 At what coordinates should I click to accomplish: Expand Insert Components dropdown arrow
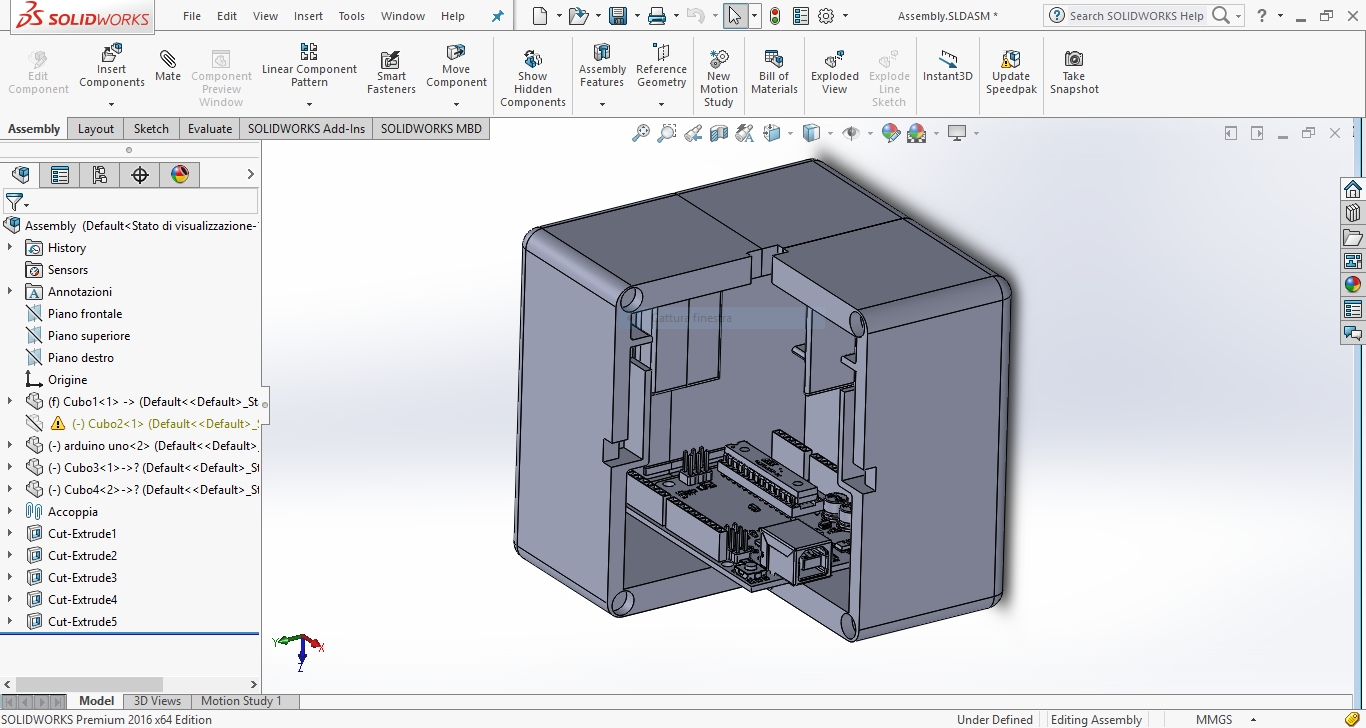(112, 103)
